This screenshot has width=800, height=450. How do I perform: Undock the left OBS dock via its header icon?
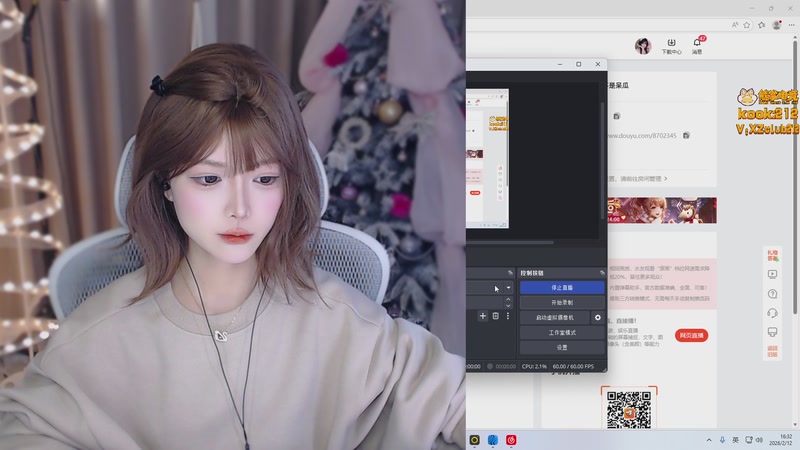pos(510,273)
